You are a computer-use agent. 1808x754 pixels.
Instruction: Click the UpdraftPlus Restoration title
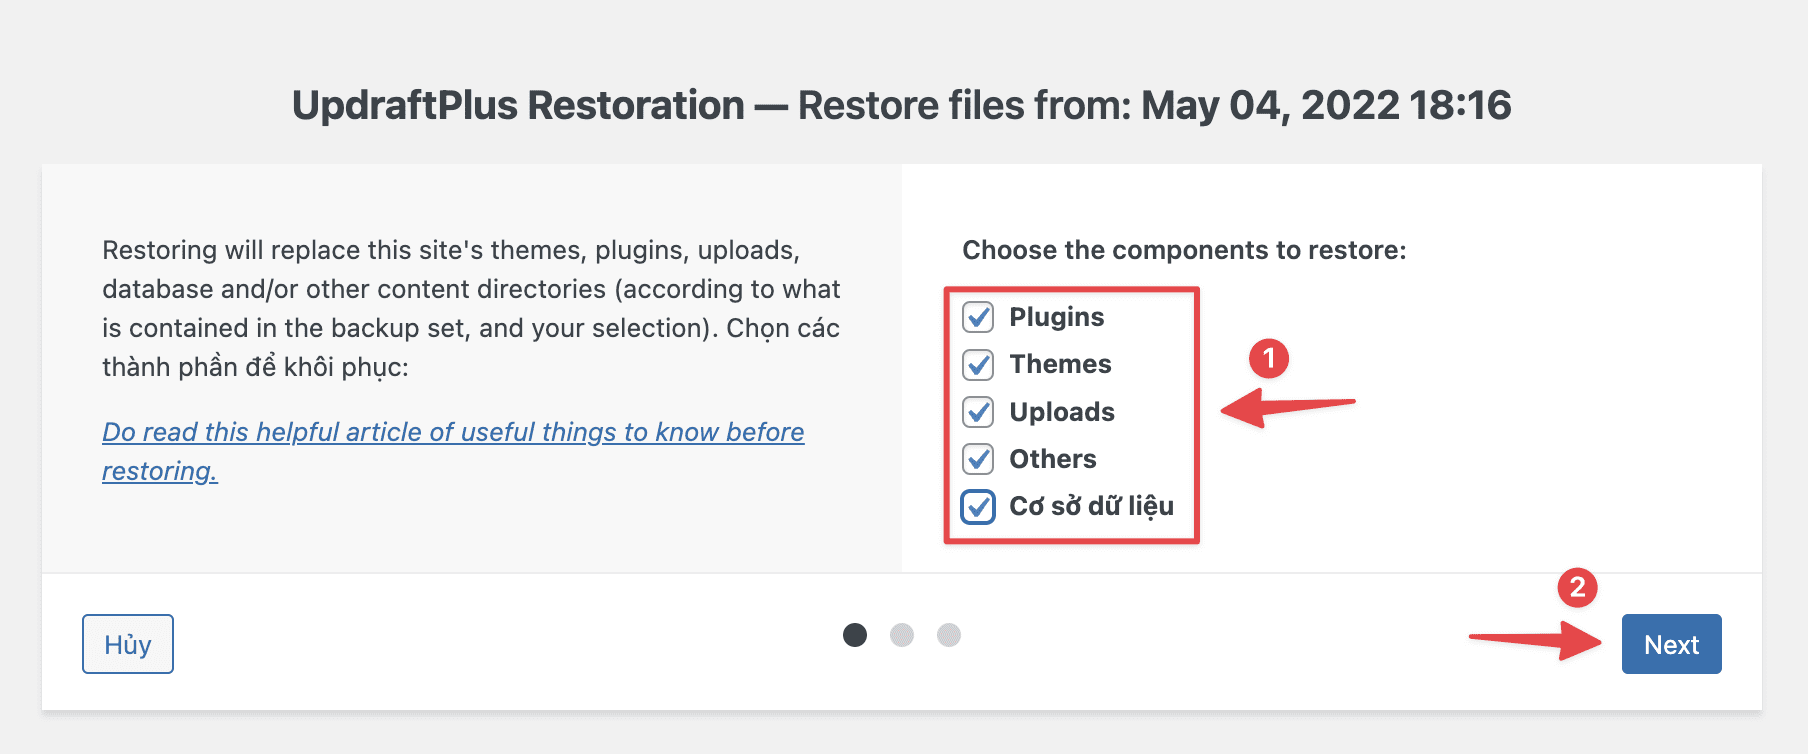[900, 104]
